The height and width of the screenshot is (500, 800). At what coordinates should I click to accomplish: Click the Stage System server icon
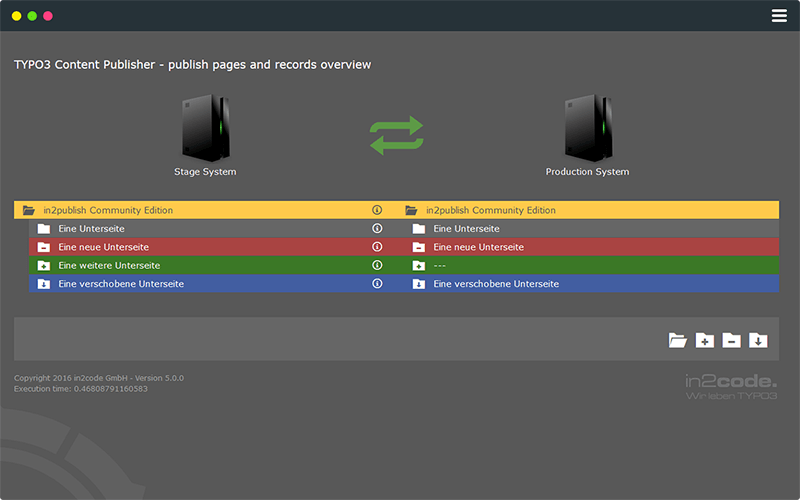coord(206,128)
